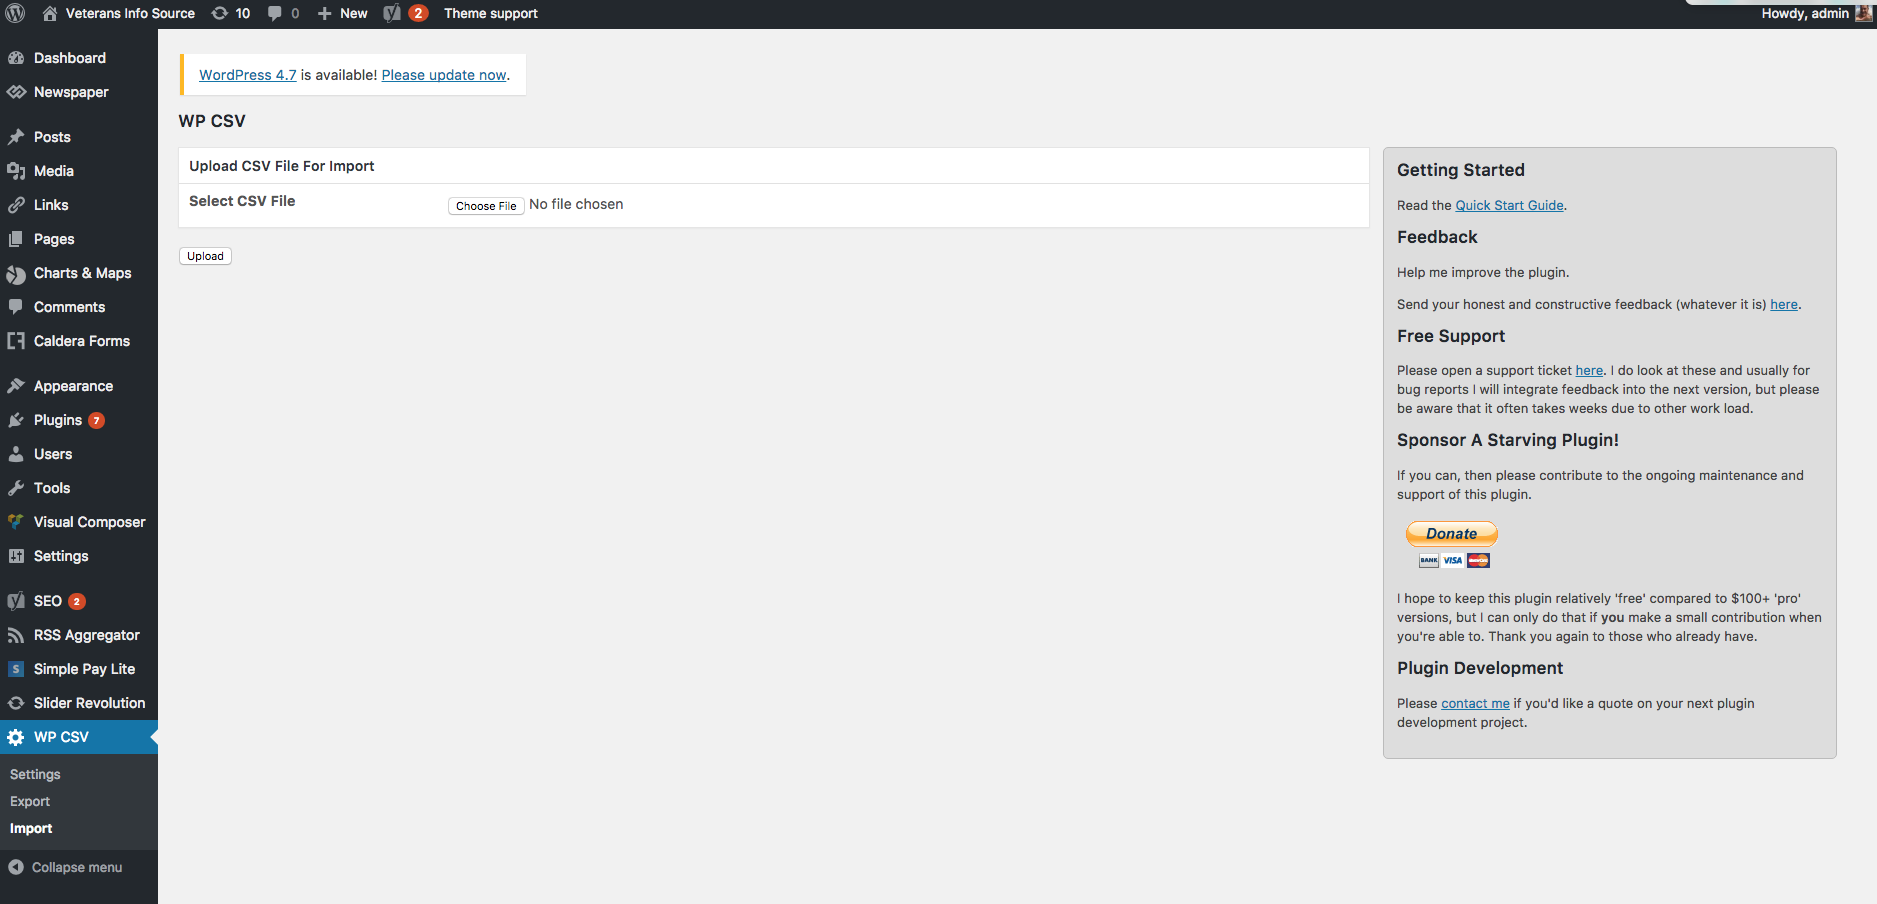Image resolution: width=1877 pixels, height=904 pixels.
Task: Click the RSS Aggregator feed icon
Action: (x=16, y=635)
